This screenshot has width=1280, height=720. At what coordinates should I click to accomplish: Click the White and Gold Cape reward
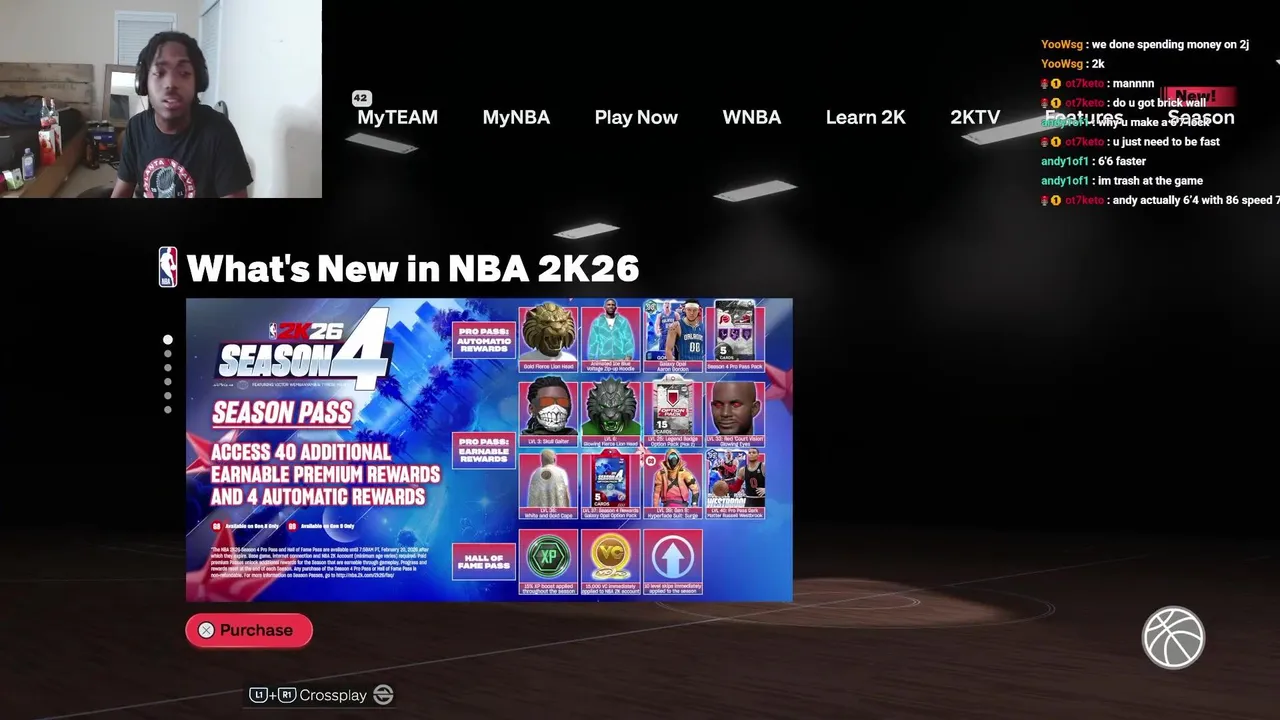point(548,484)
